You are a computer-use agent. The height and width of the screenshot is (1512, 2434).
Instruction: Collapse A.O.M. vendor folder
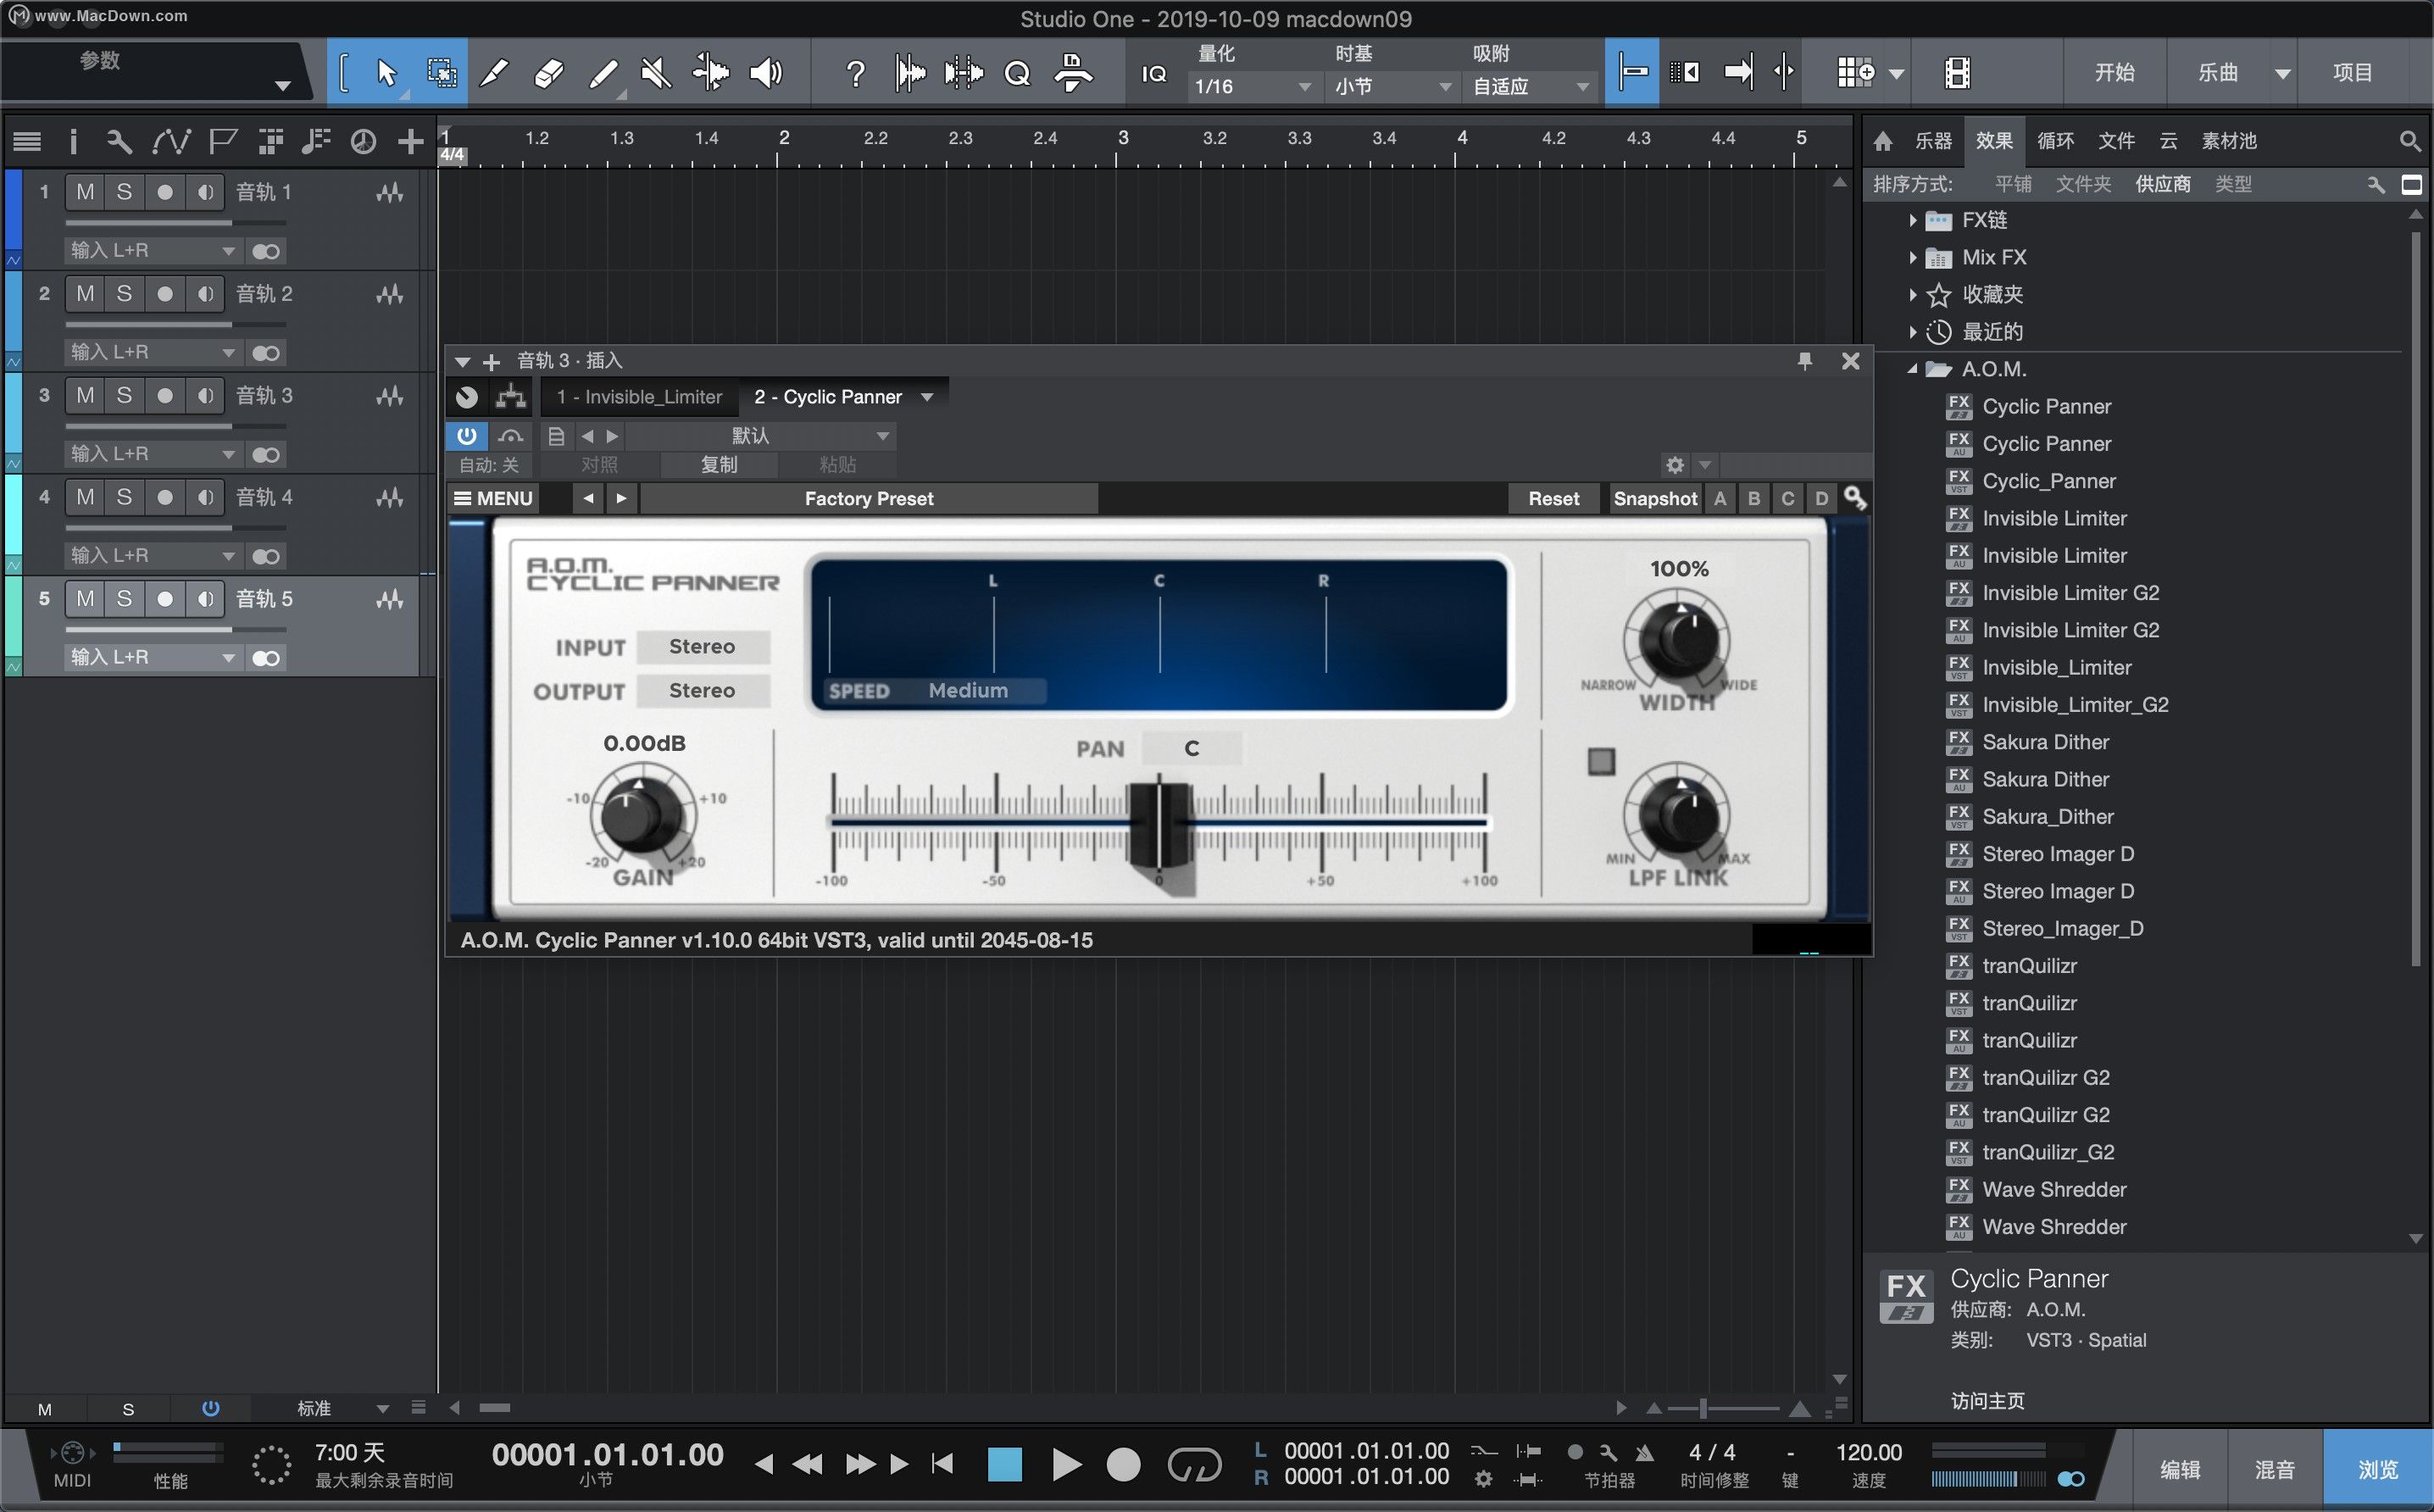[1912, 369]
